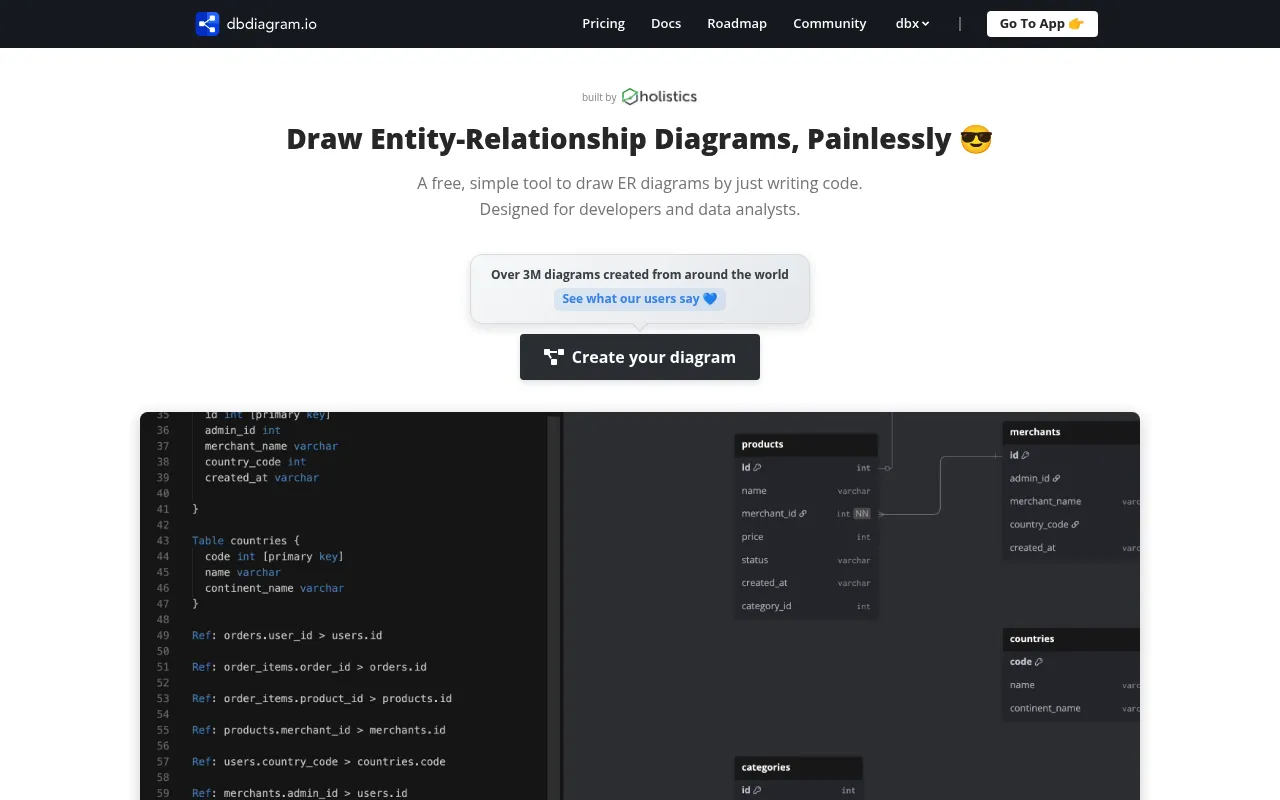
Task: Click the key icon beside countries code
Action: click(1039, 662)
